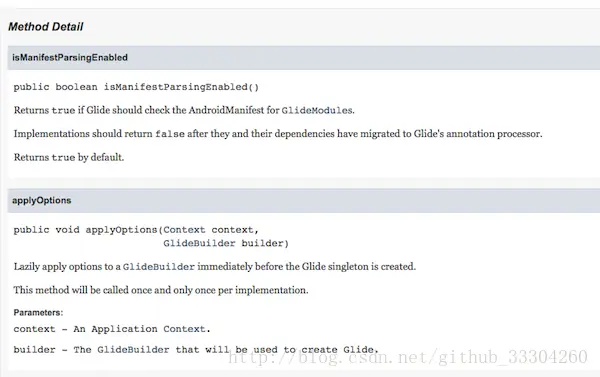The width and height of the screenshot is (600, 377).
Task: Open Context type in applyOptions signature
Action: [x=184, y=230]
